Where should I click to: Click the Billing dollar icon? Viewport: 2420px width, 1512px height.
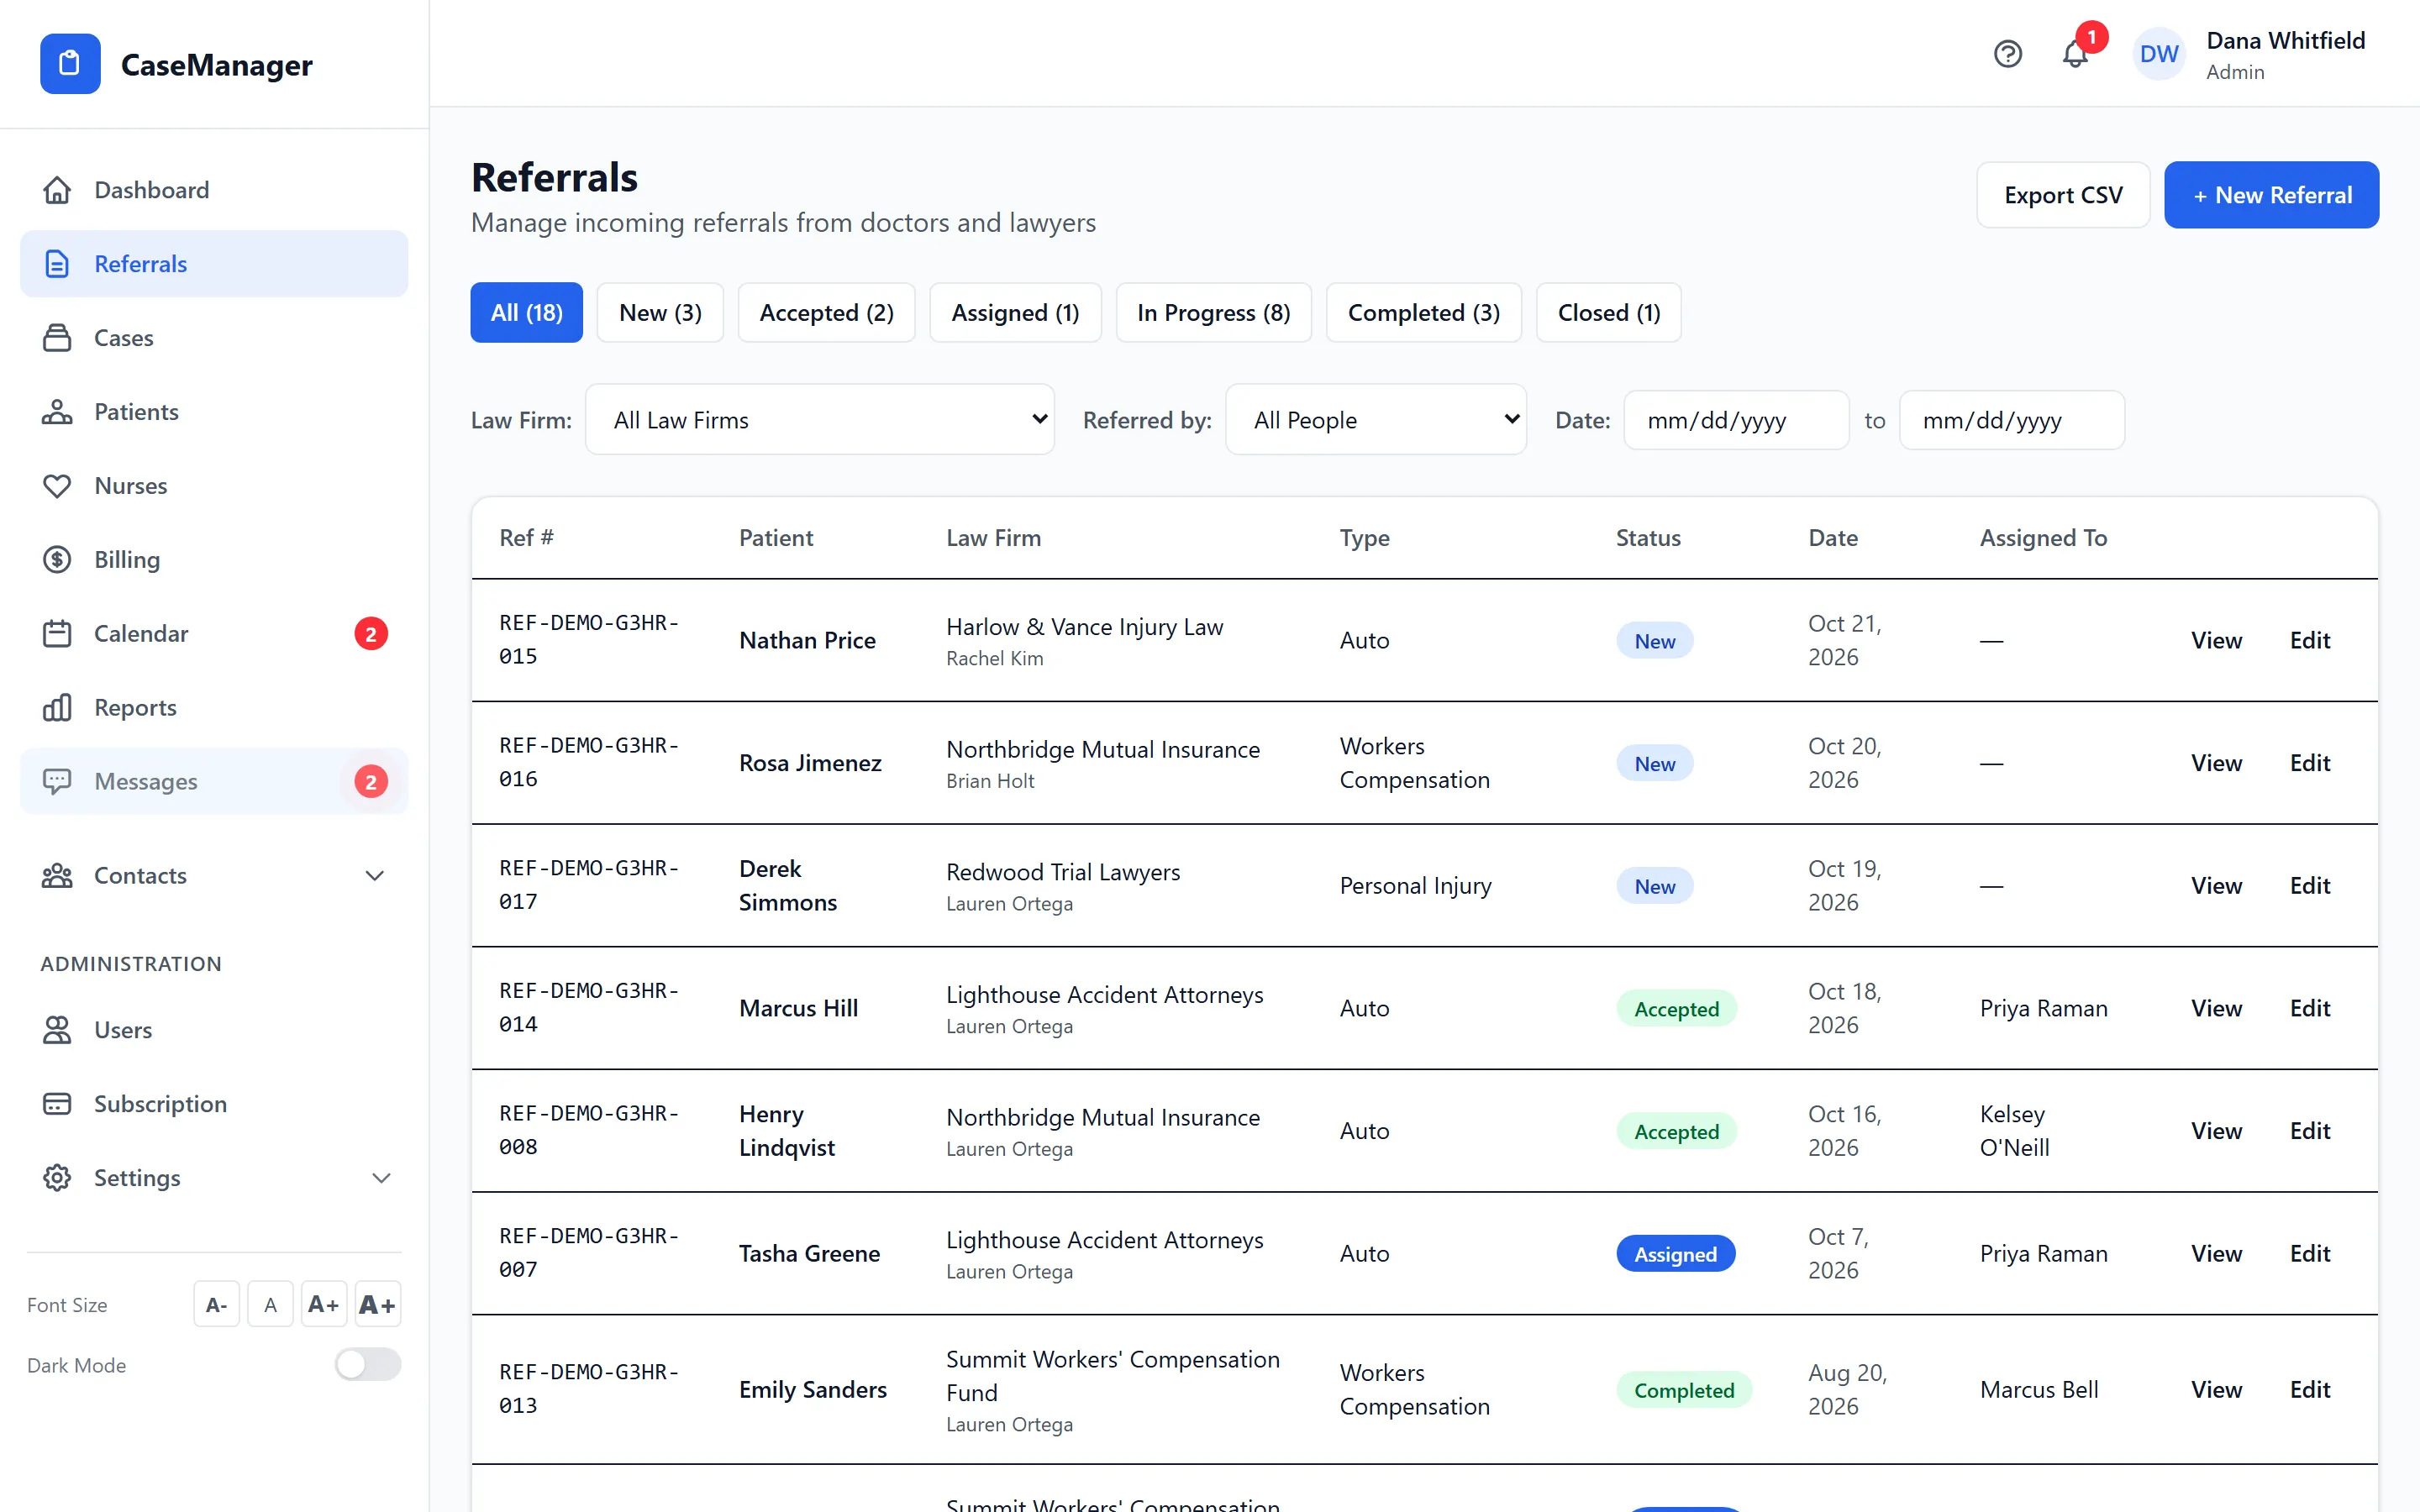[x=57, y=560]
